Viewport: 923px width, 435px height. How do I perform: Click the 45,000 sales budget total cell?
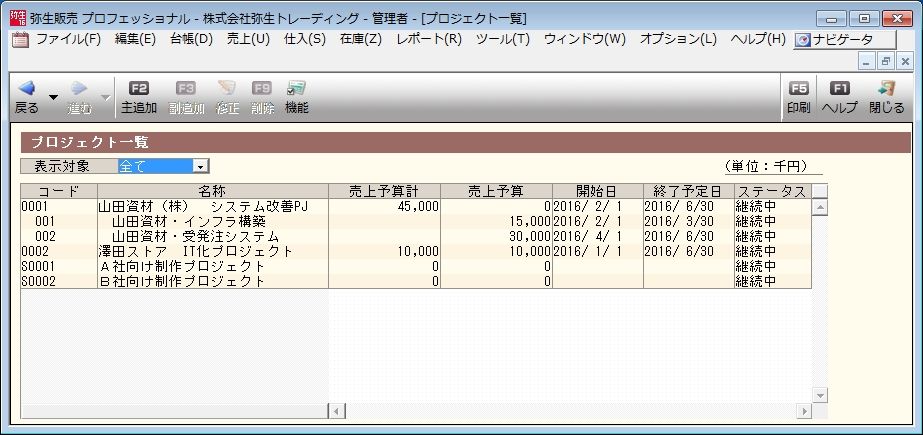click(x=384, y=207)
